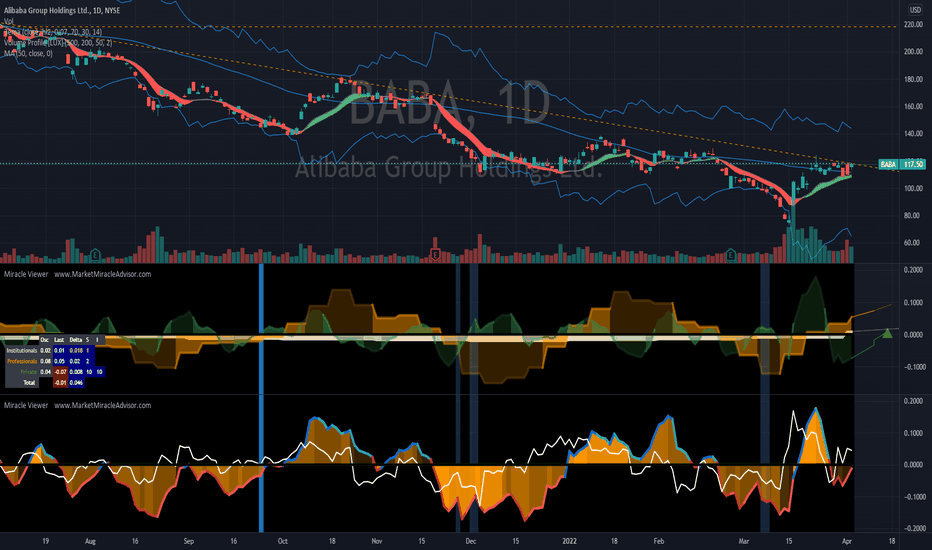Click the MarketMiracleAdvisor.com link in the lower pane
The width and height of the screenshot is (932, 550).
[x=103, y=406]
